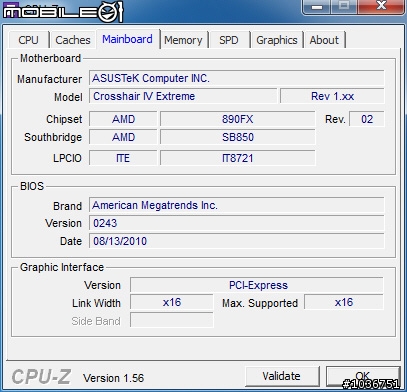Image resolution: width=407 pixels, height=392 pixels.
Task: Confirm with the OK button
Action: [x=363, y=376]
